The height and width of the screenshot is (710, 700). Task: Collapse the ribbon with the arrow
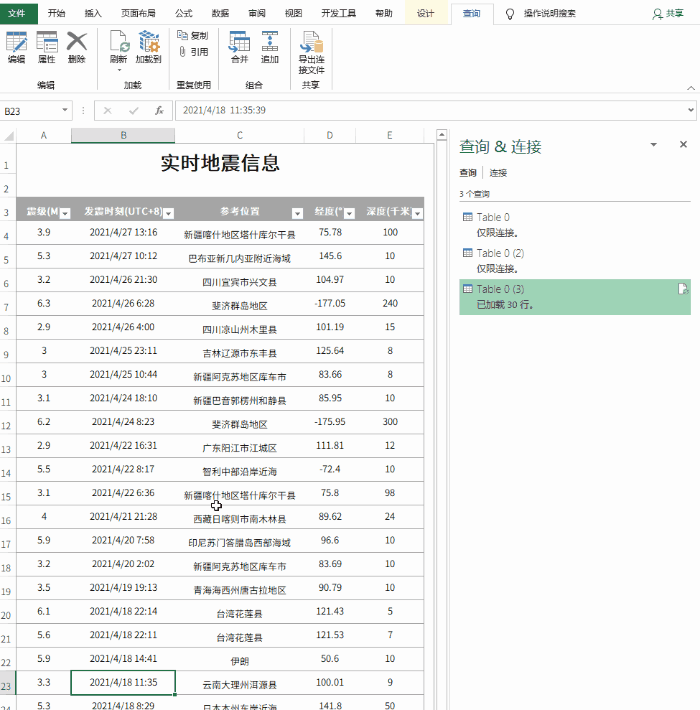click(691, 88)
